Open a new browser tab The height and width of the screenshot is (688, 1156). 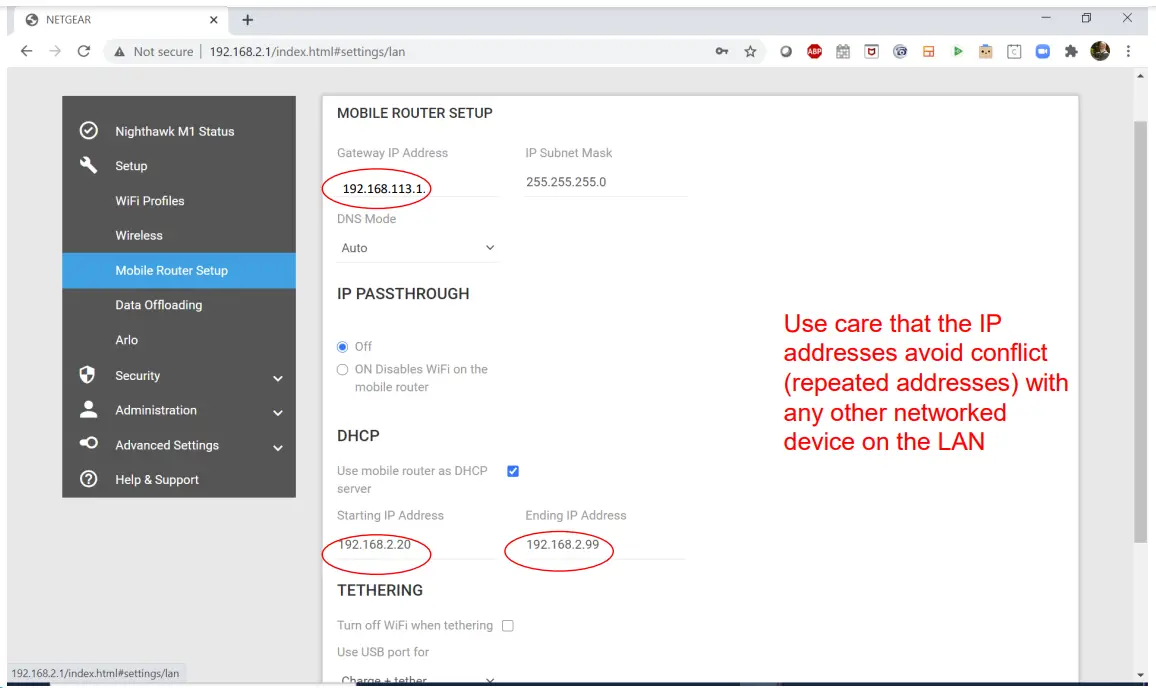tap(248, 20)
